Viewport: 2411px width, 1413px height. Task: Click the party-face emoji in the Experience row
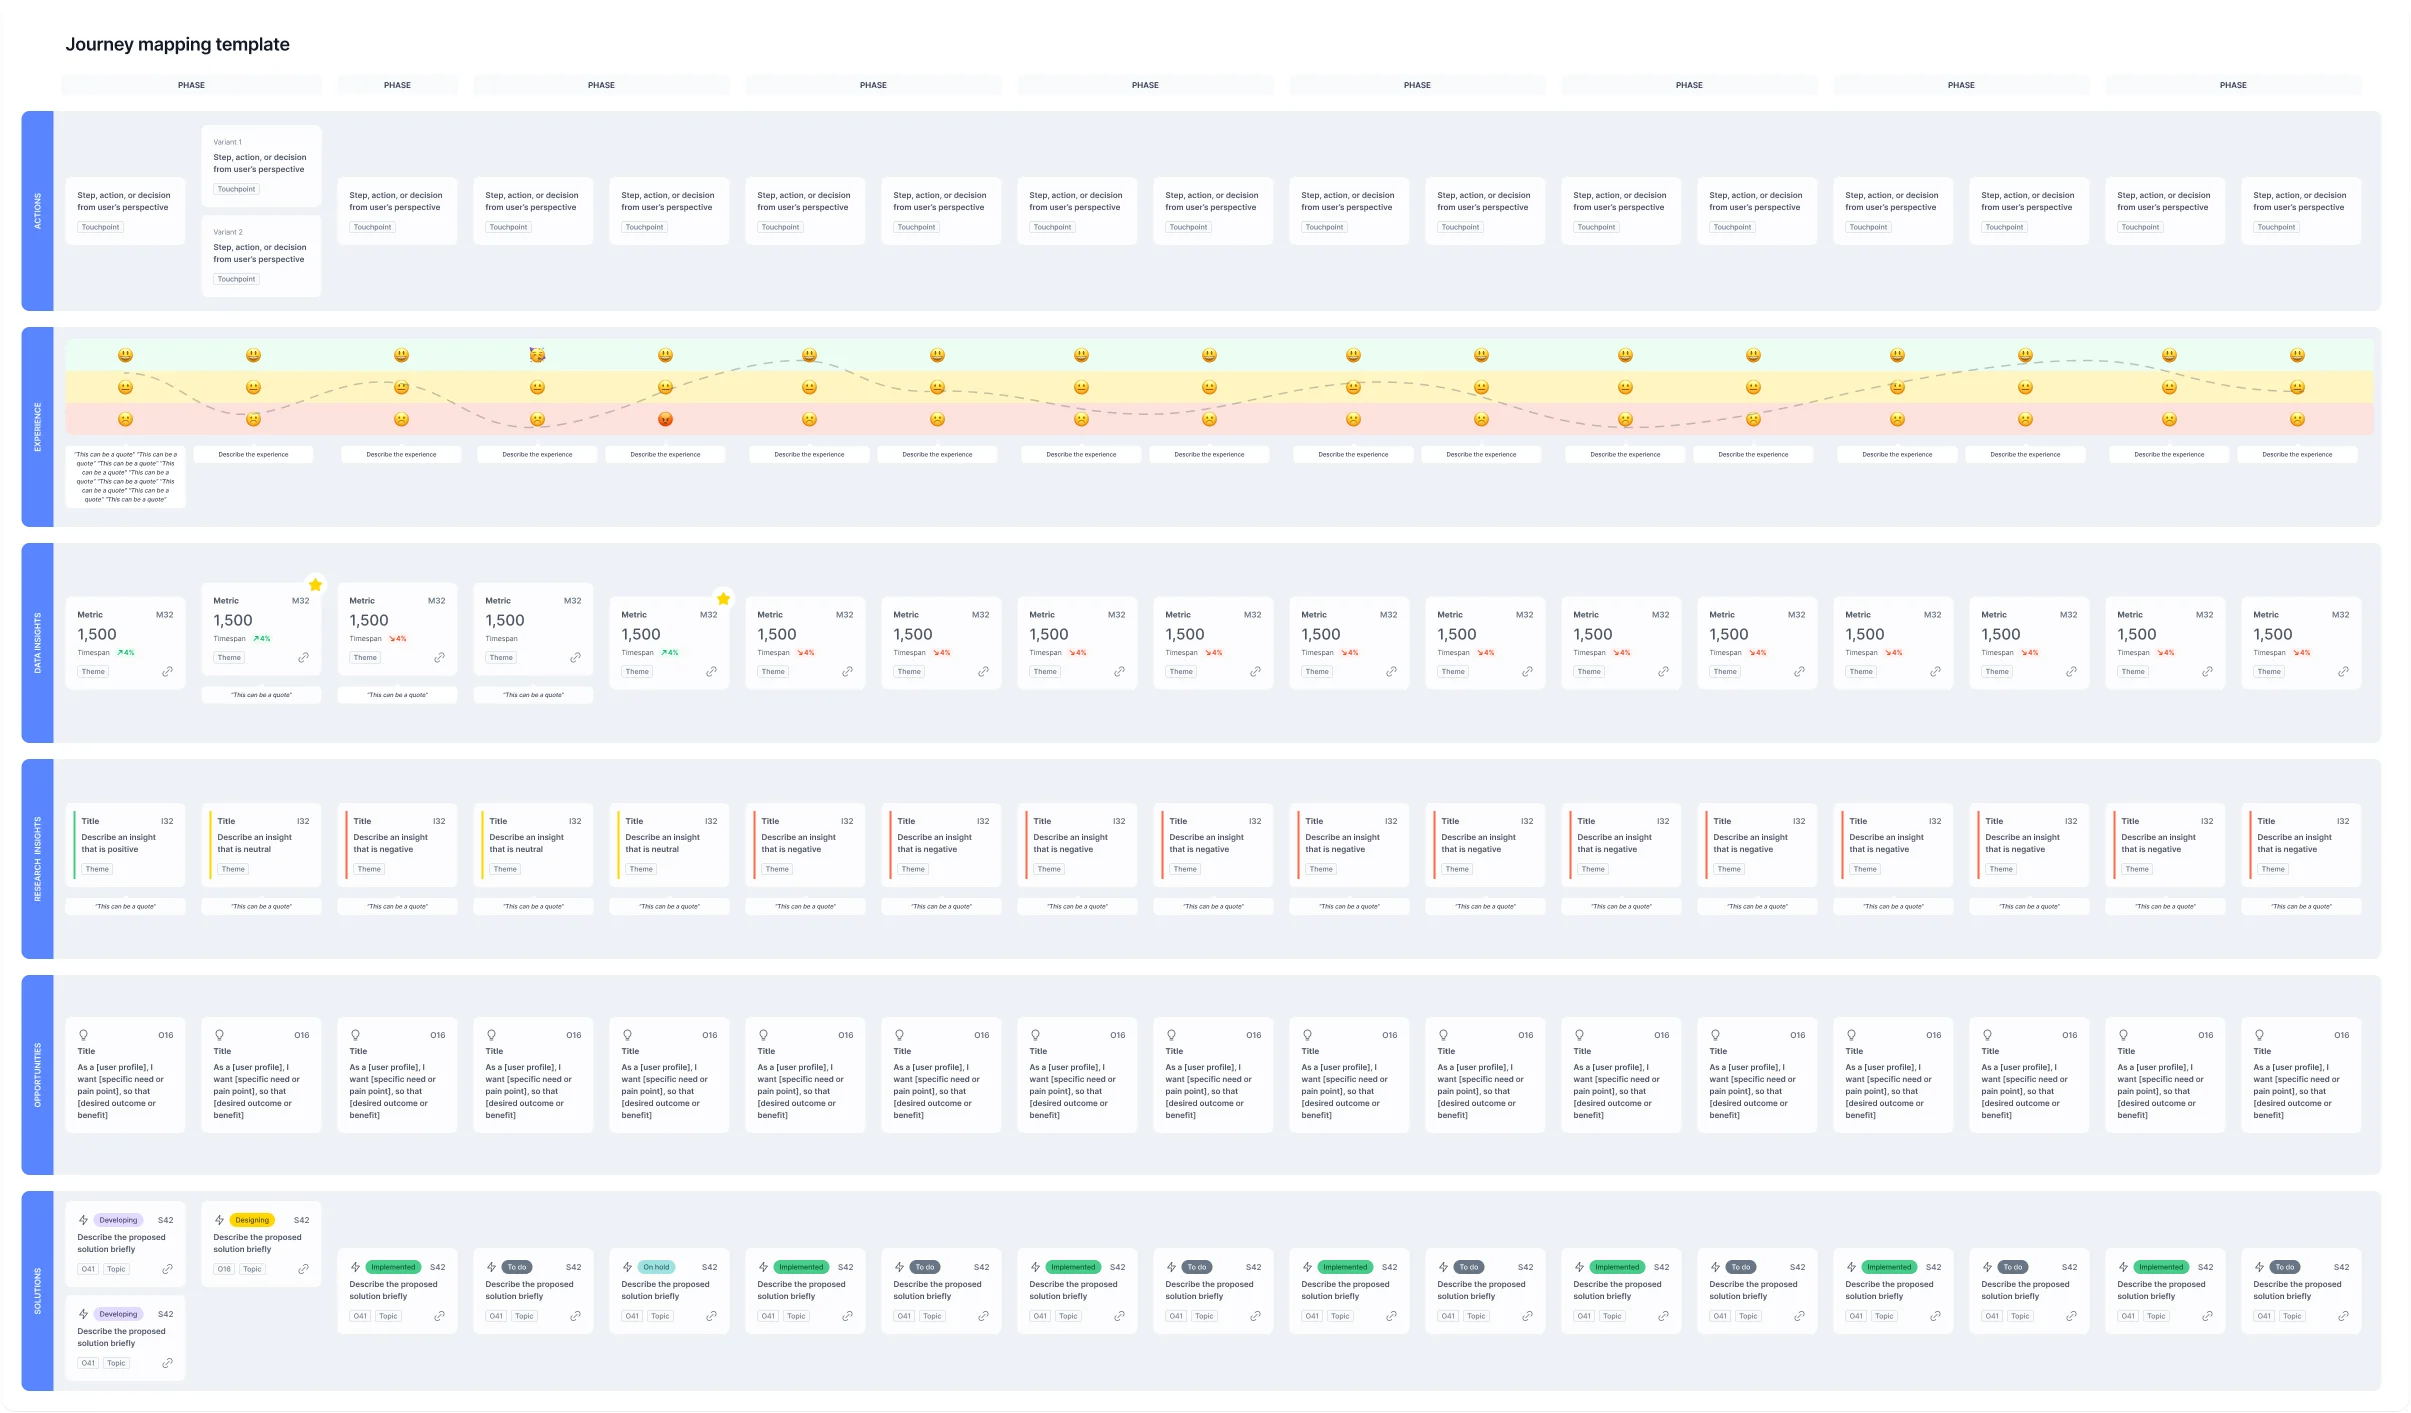[537, 355]
